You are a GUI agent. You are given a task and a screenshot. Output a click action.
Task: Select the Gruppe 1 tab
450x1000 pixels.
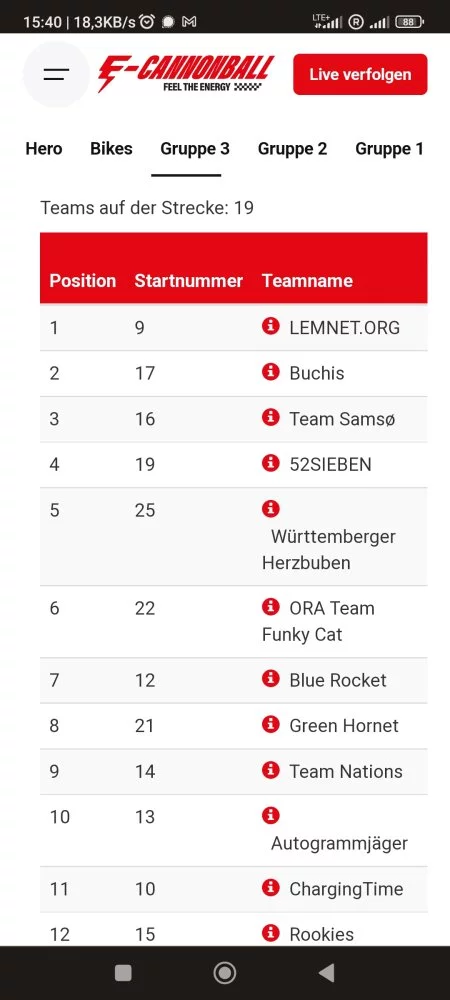389,149
